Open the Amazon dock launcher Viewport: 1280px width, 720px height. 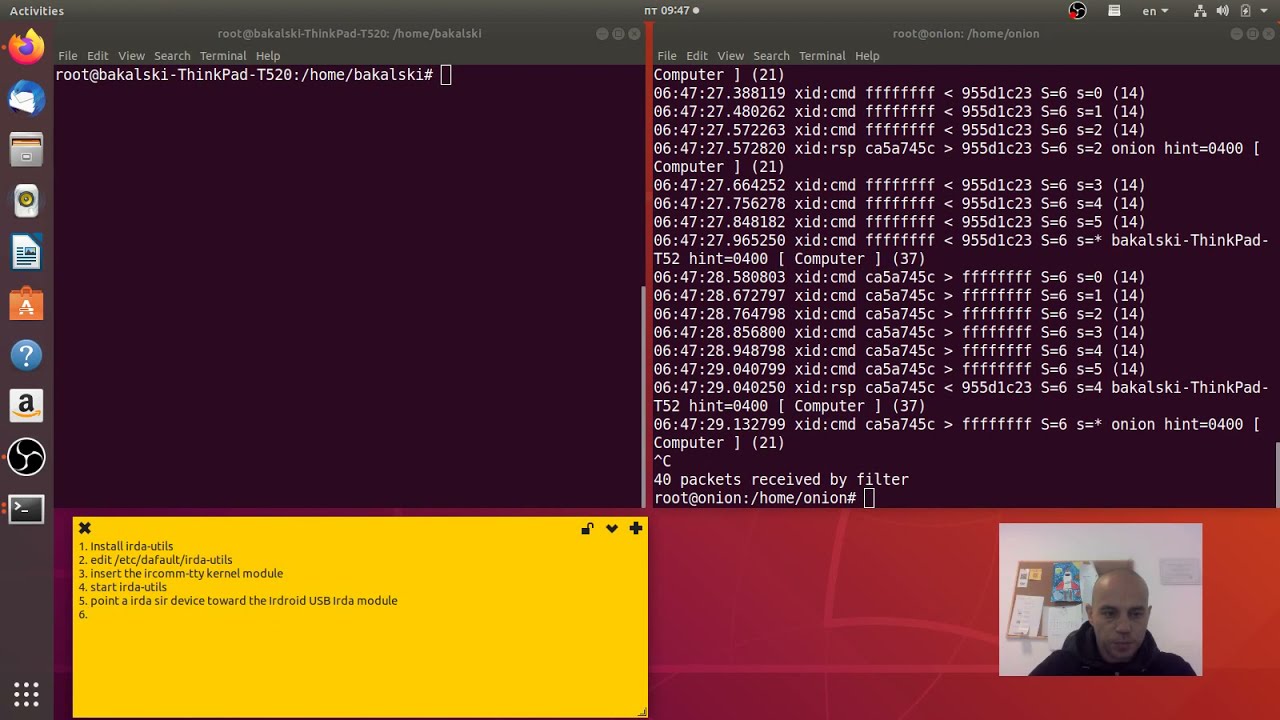[x=27, y=406]
